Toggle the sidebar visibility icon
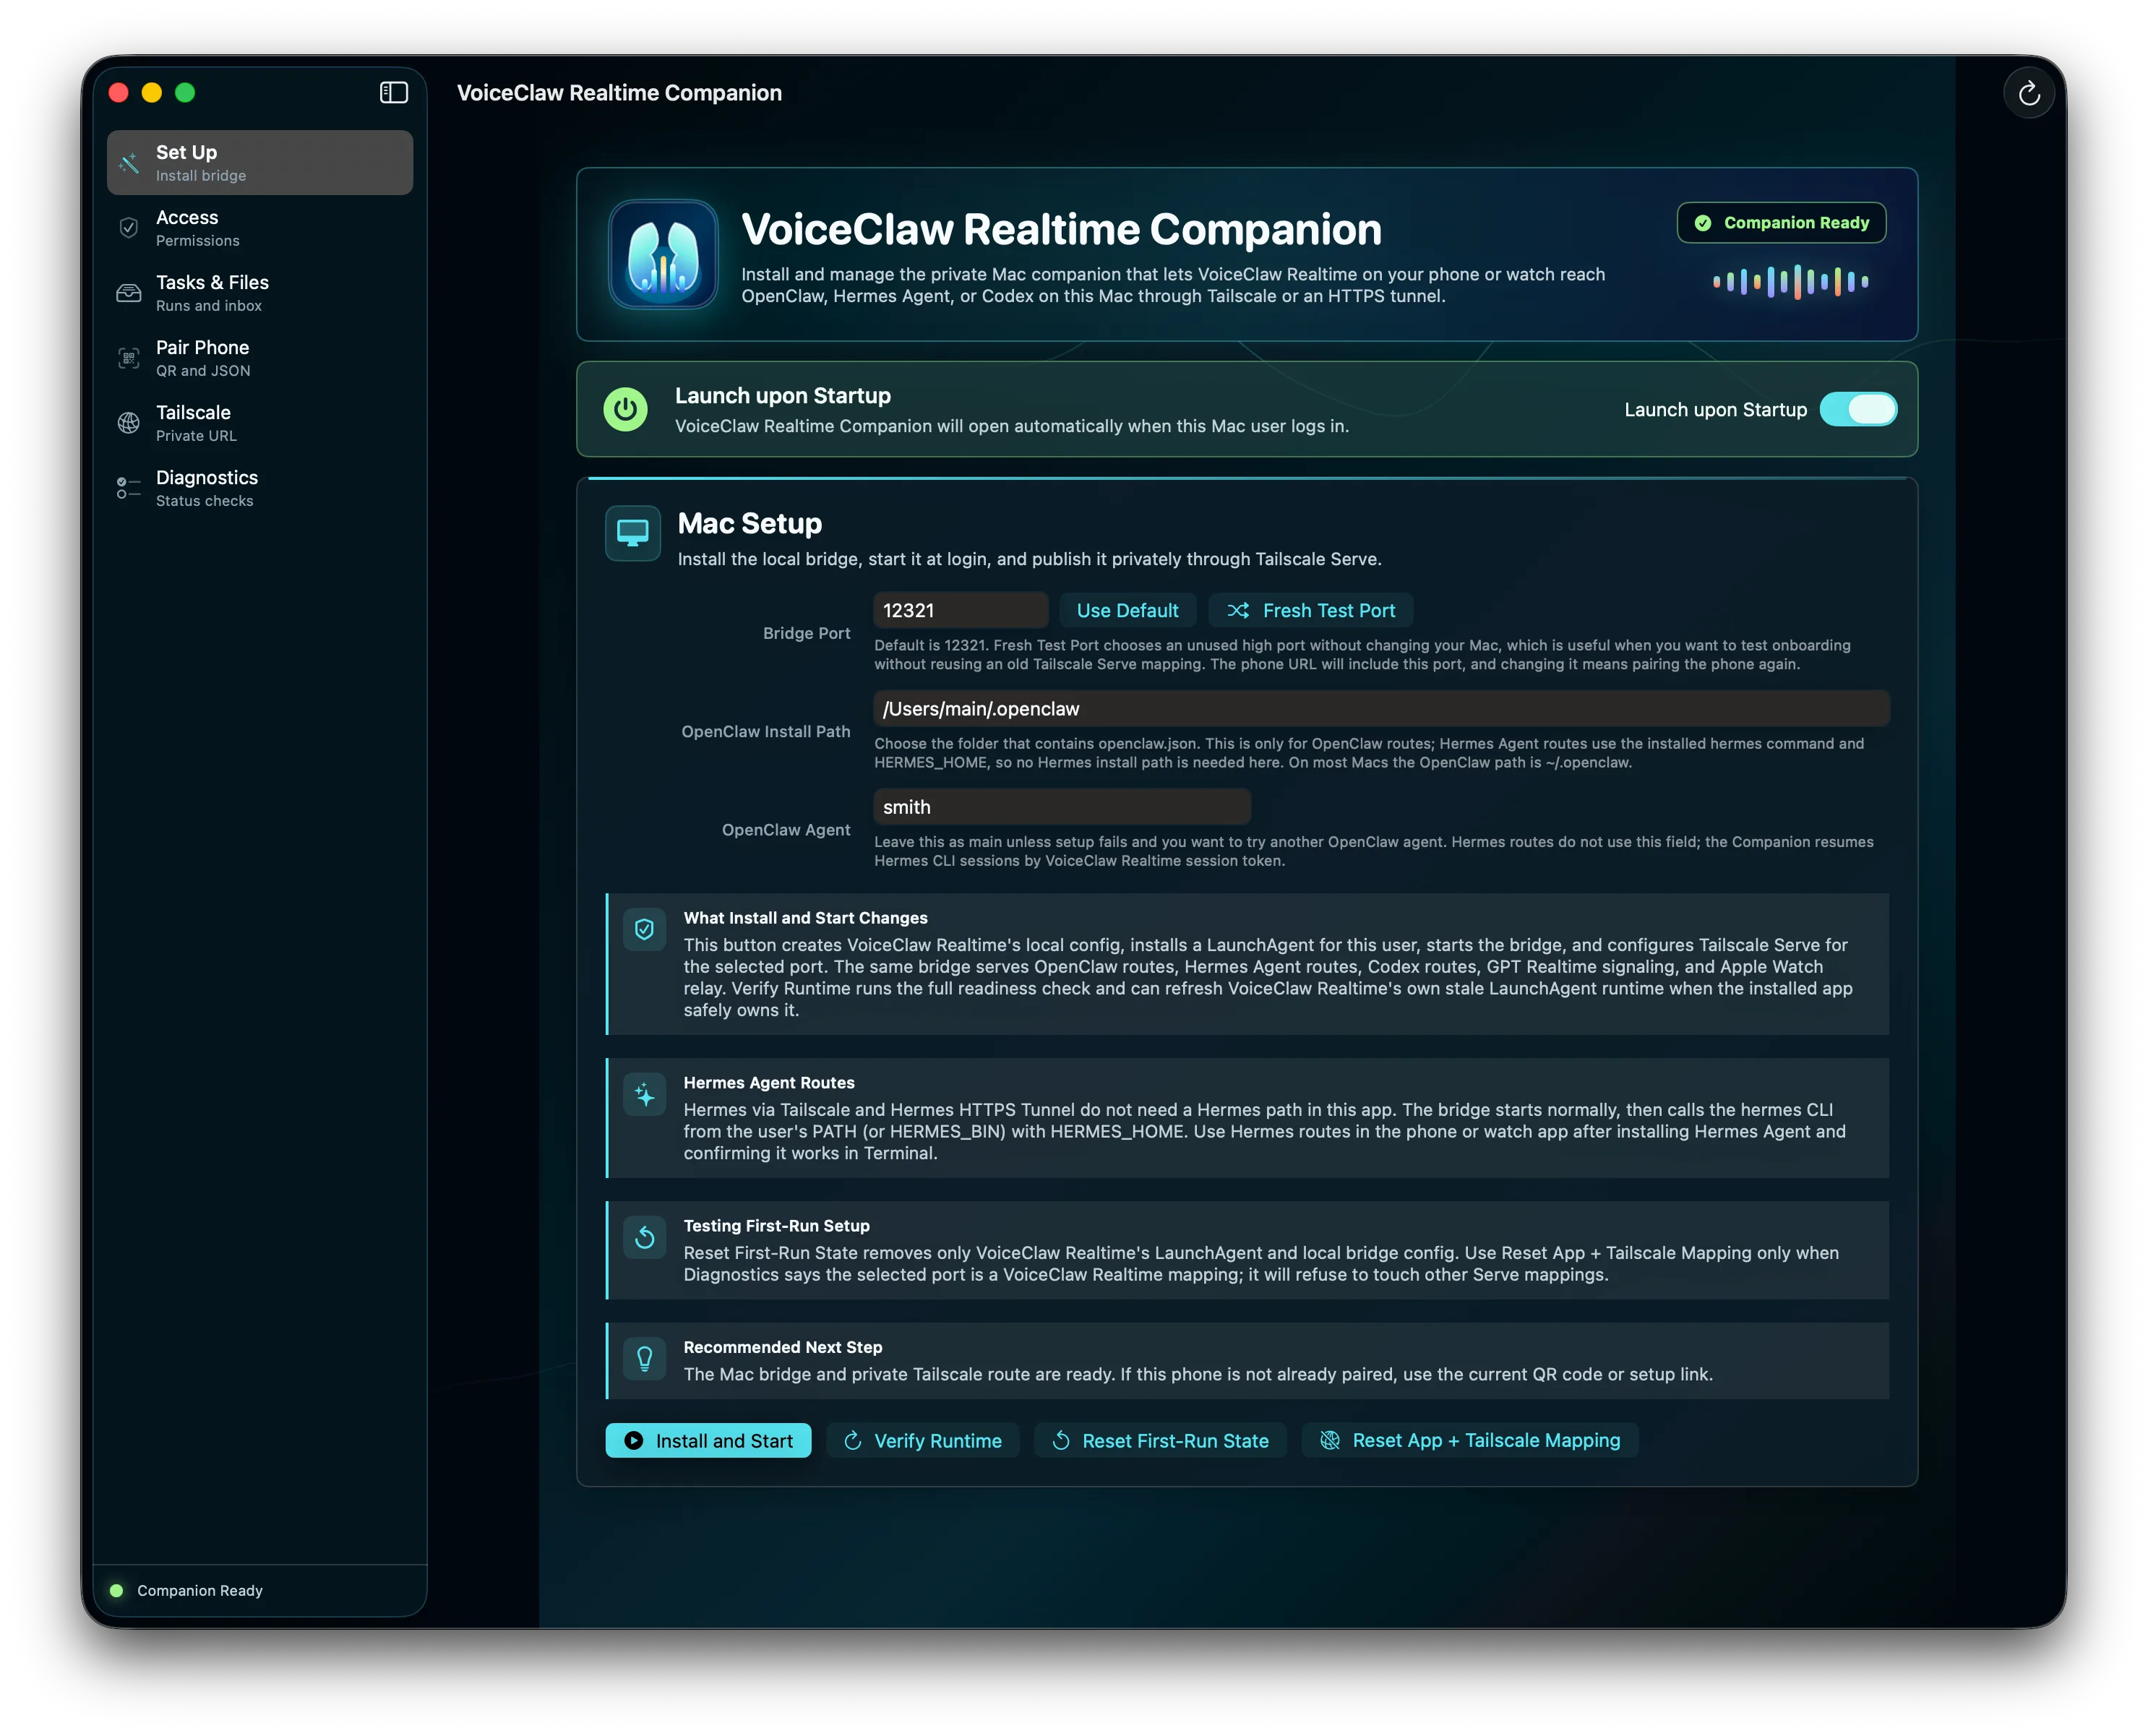 coord(394,93)
